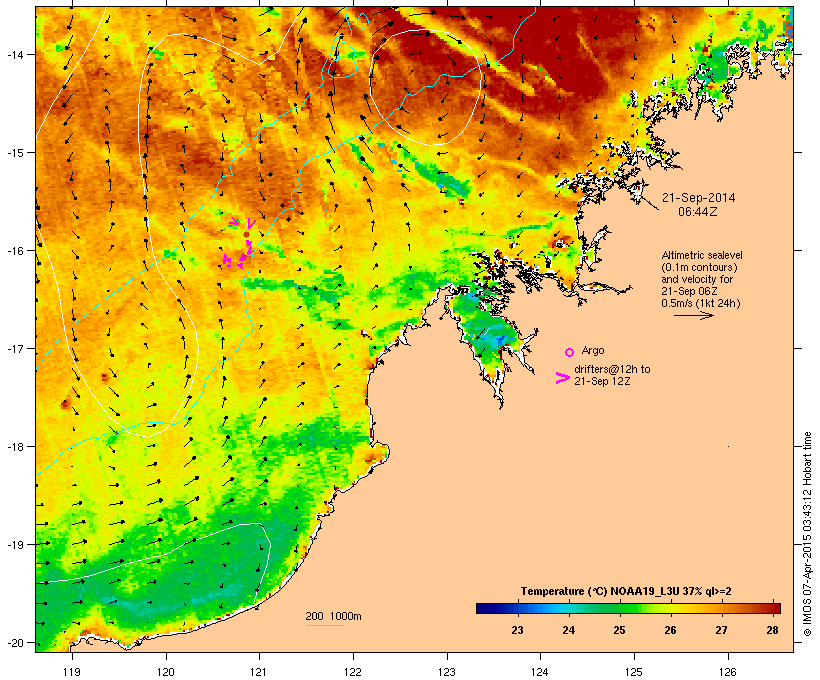
Task: Click the magenta drifters arrowhead legend symbol
Action: [x=562, y=378]
